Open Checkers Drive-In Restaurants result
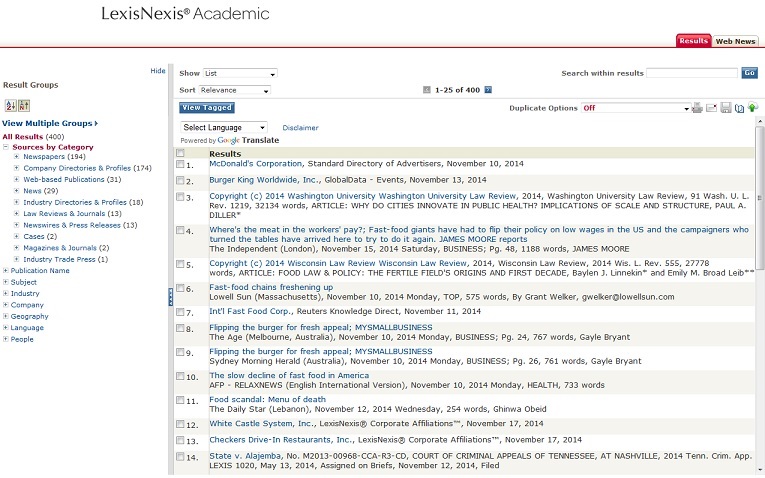This screenshot has width=765, height=478. [280, 440]
